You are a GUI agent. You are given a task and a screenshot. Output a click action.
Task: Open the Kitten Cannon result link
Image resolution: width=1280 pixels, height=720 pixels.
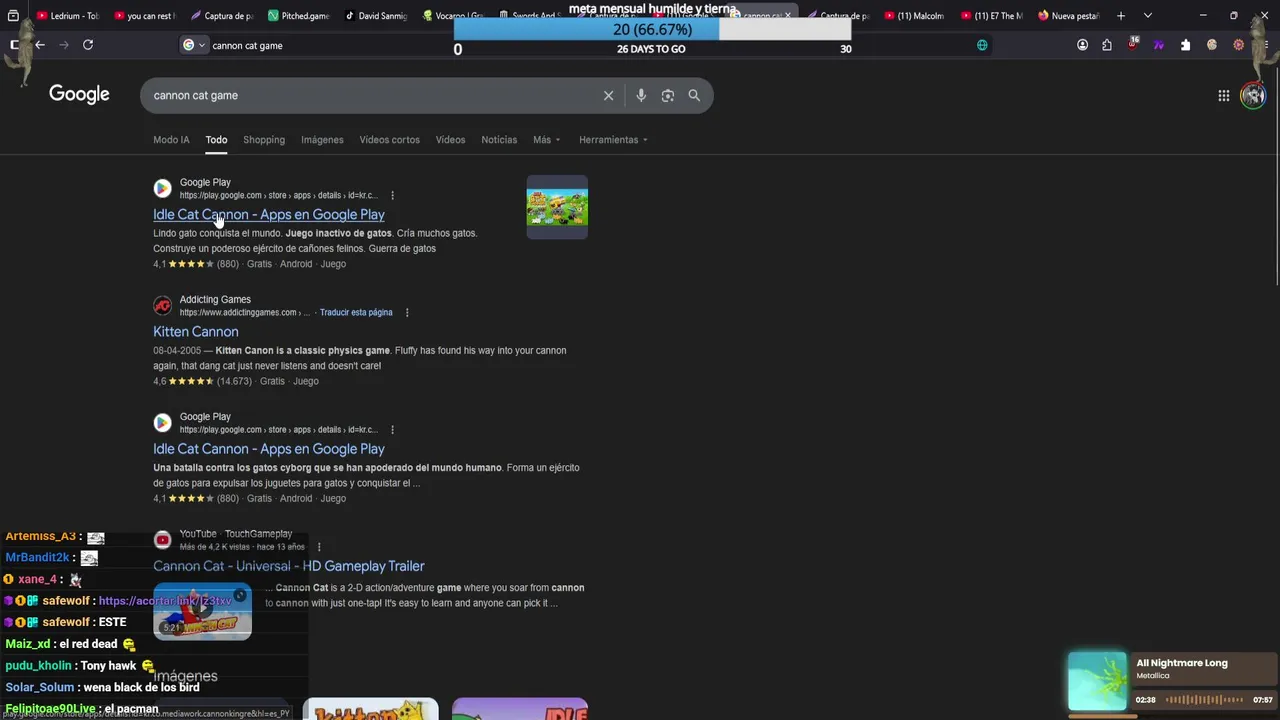196,332
